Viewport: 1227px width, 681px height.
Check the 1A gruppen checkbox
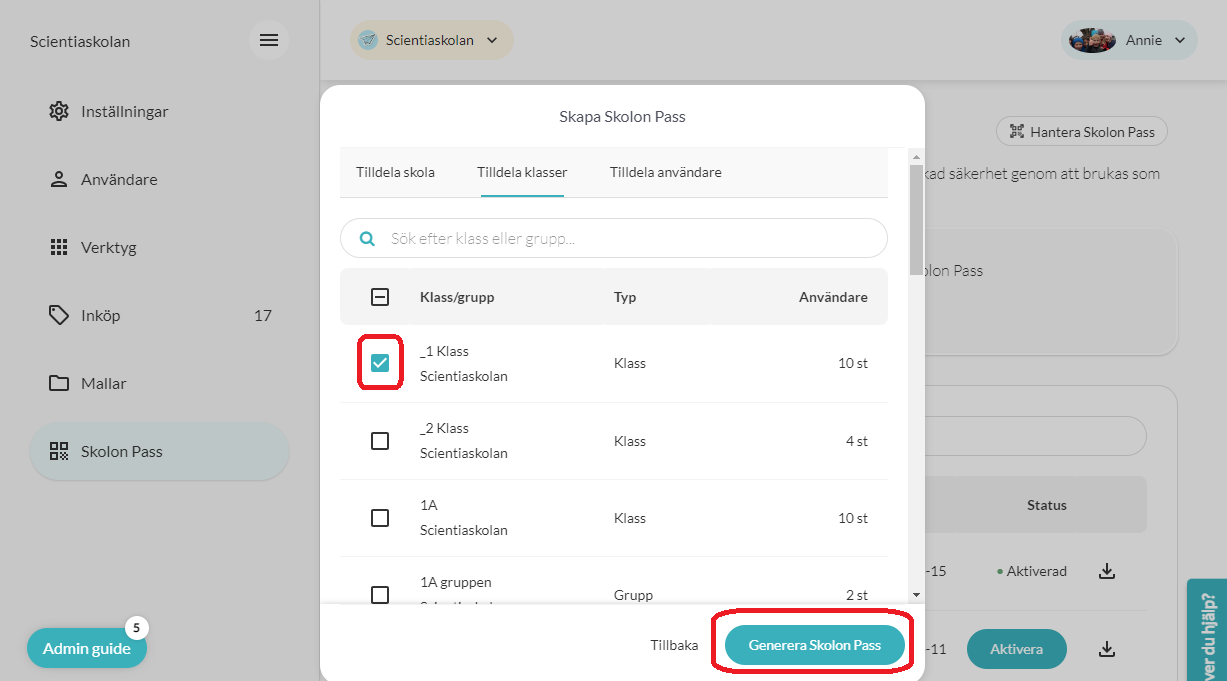[380, 595]
